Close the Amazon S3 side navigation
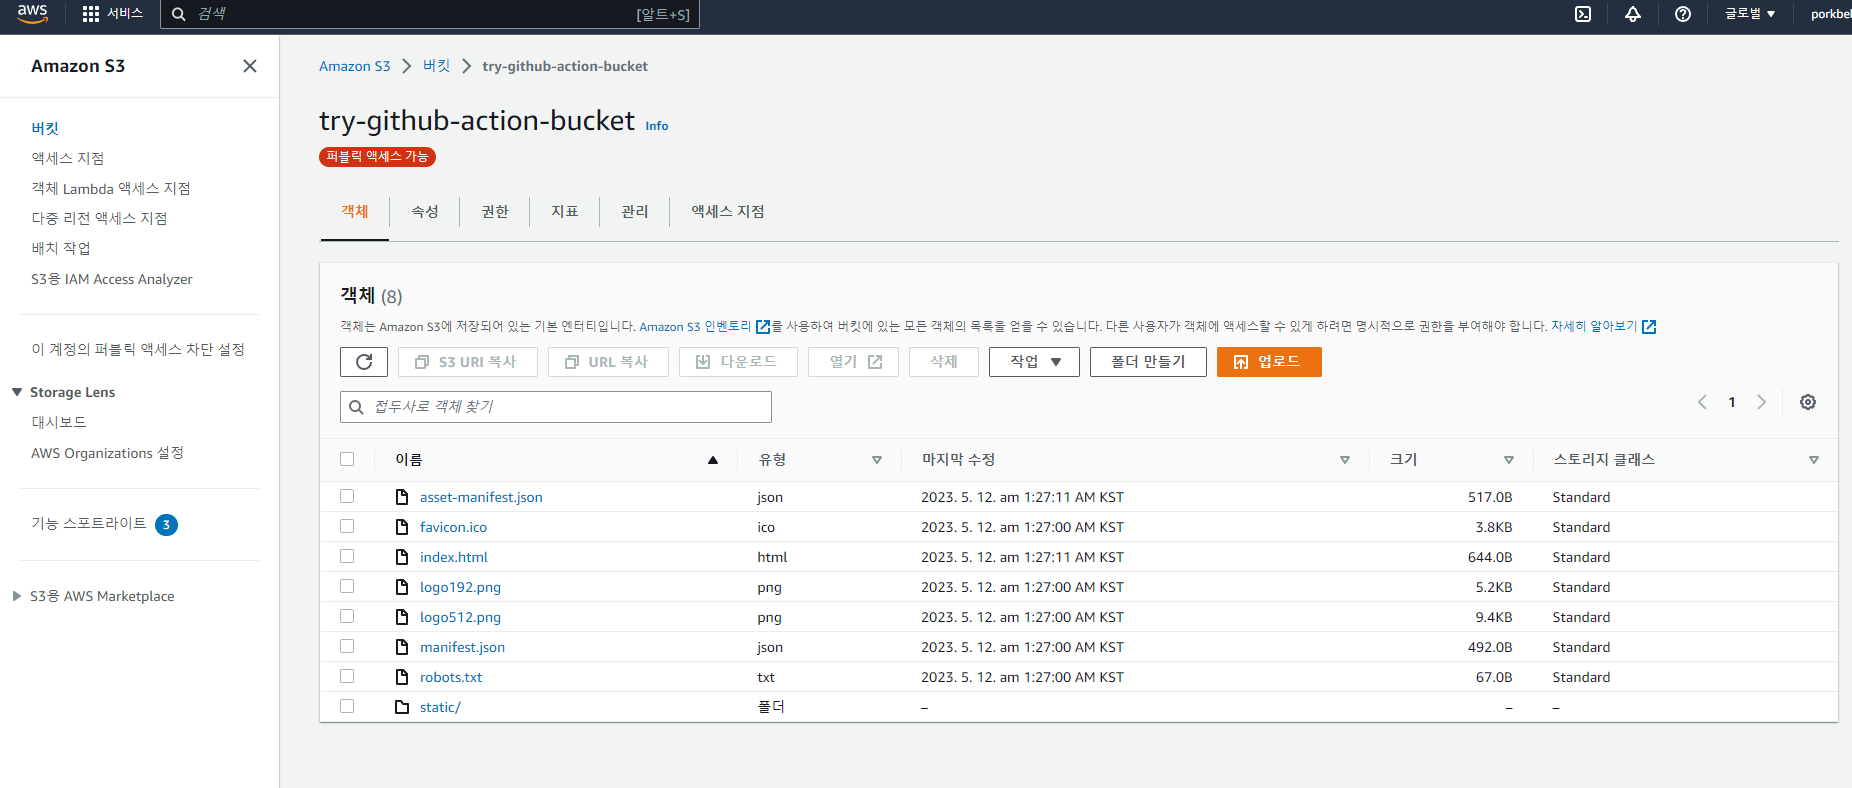The image size is (1852, 788). [250, 66]
